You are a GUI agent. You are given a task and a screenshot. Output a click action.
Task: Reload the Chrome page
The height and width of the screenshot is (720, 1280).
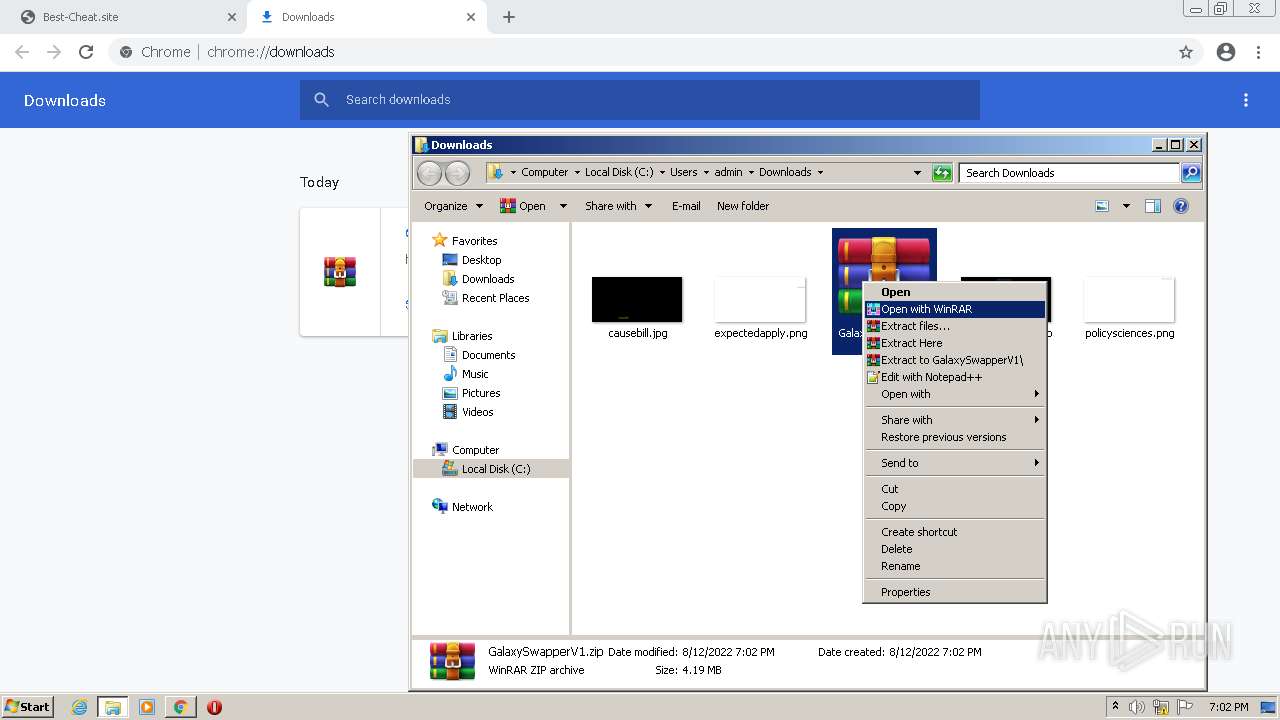click(86, 52)
